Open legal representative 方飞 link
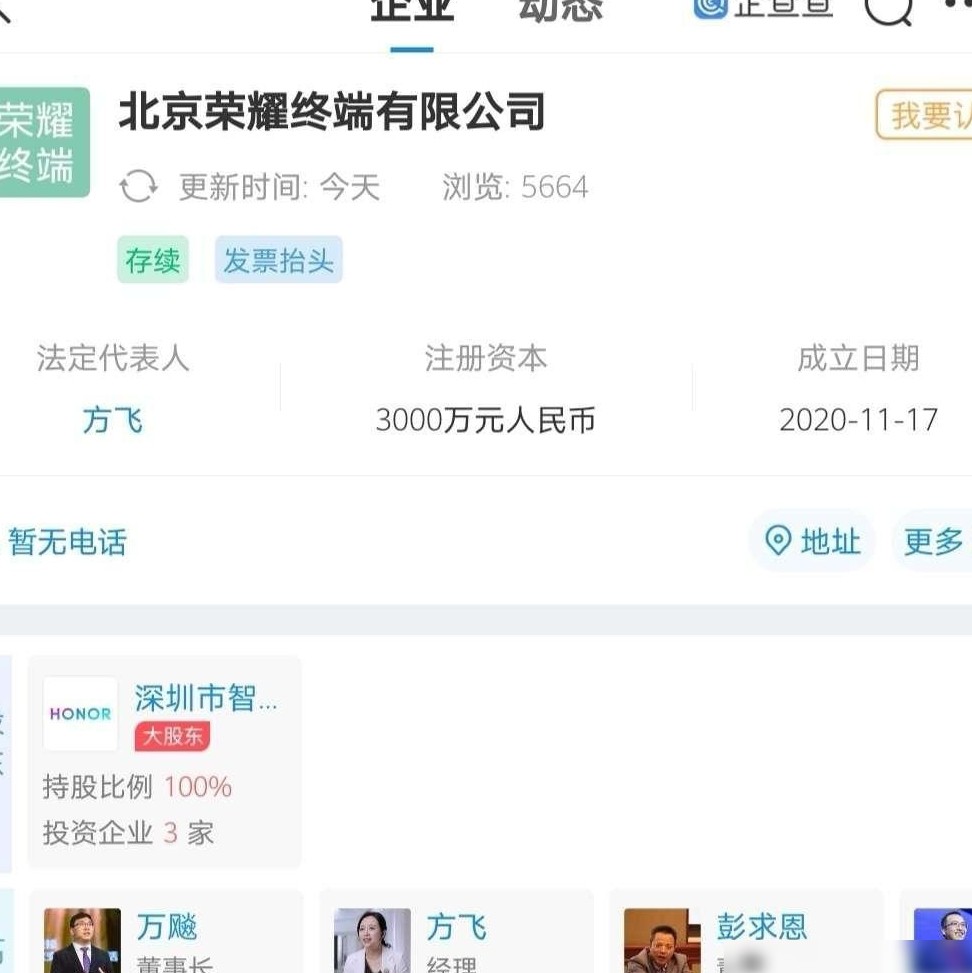Viewport: 972px width, 973px height. [x=112, y=420]
